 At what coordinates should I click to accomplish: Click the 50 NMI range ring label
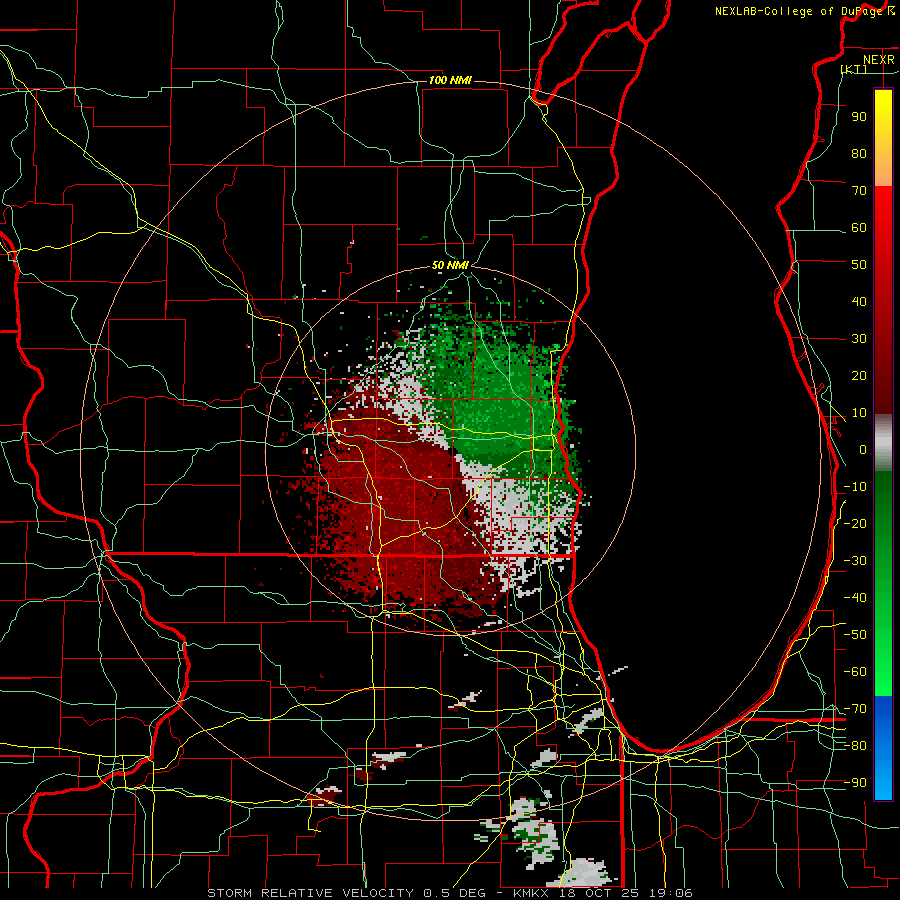450,265
